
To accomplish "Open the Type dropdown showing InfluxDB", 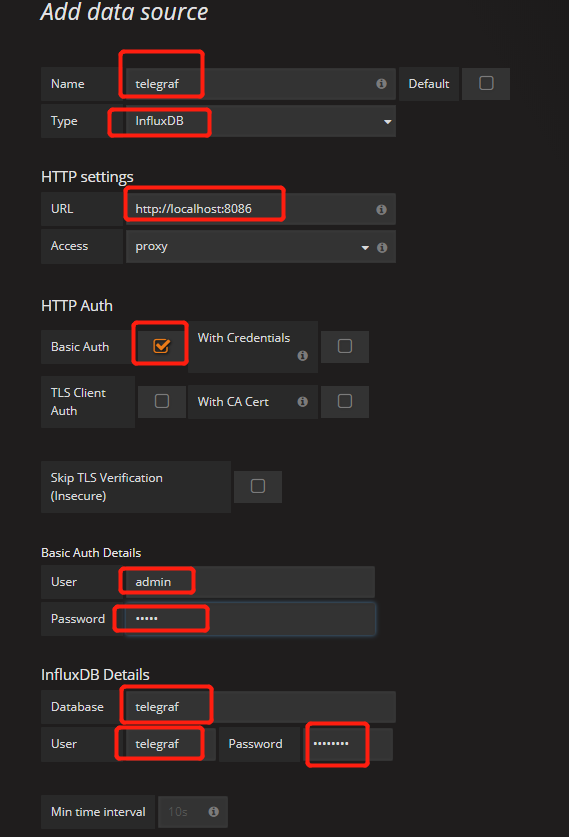I will [x=261, y=121].
